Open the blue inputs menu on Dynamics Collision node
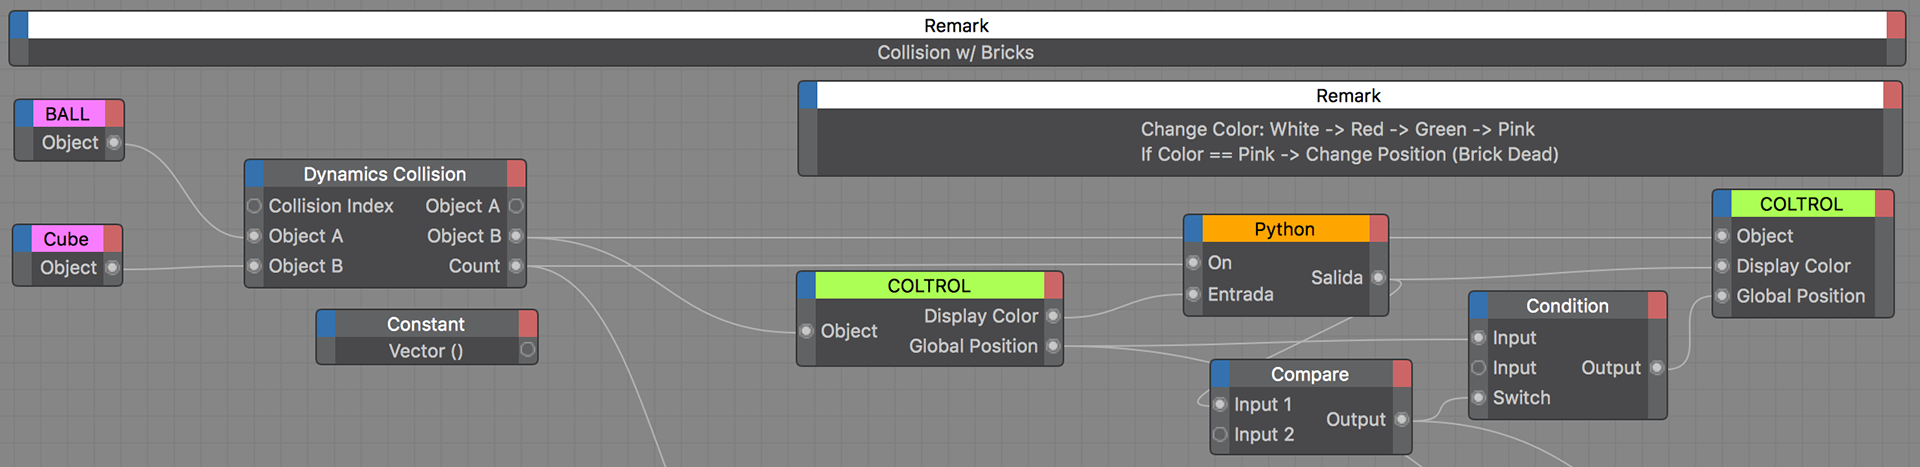The width and height of the screenshot is (1920, 467). click(255, 174)
